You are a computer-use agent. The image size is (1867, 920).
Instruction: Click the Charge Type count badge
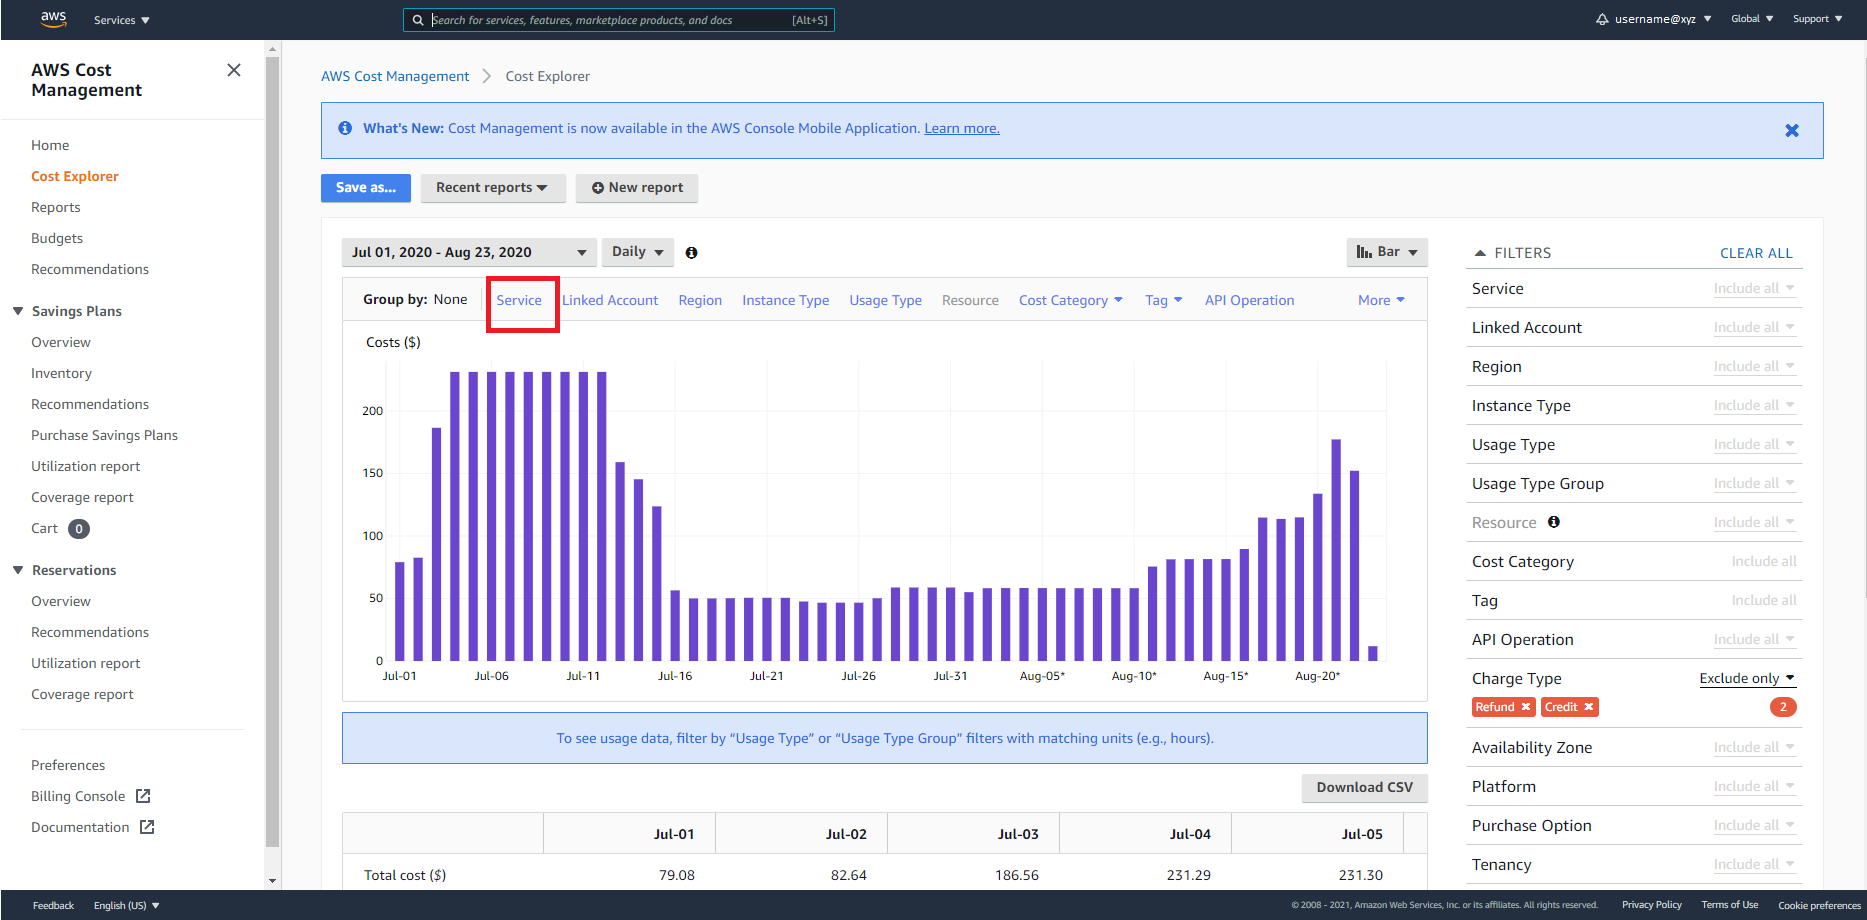[1783, 707]
